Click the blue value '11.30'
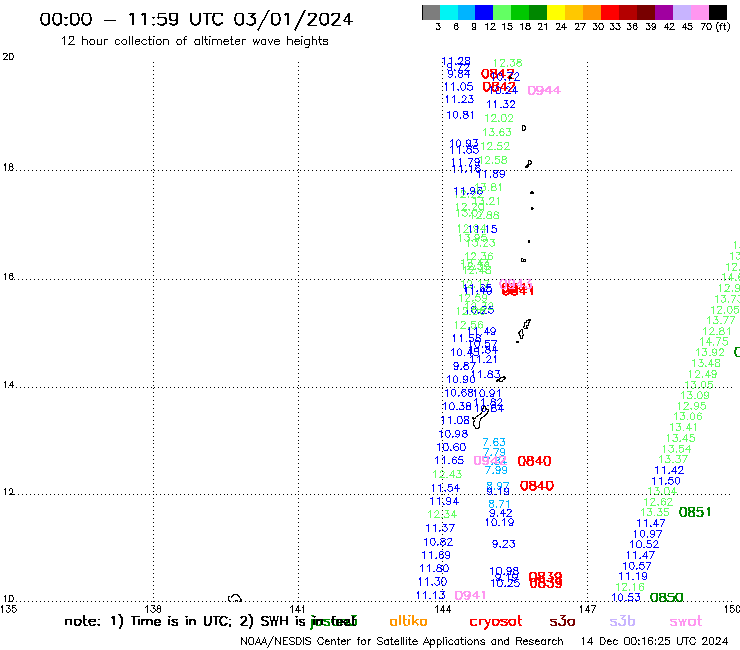Viewport: 740px width, 650px height. (x=432, y=582)
